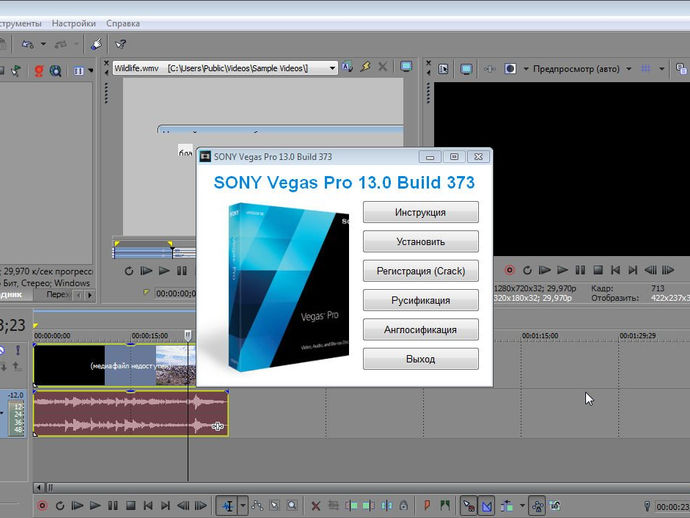
Task: Click Play From Start in preview transport
Action: pyautogui.click(x=544, y=270)
